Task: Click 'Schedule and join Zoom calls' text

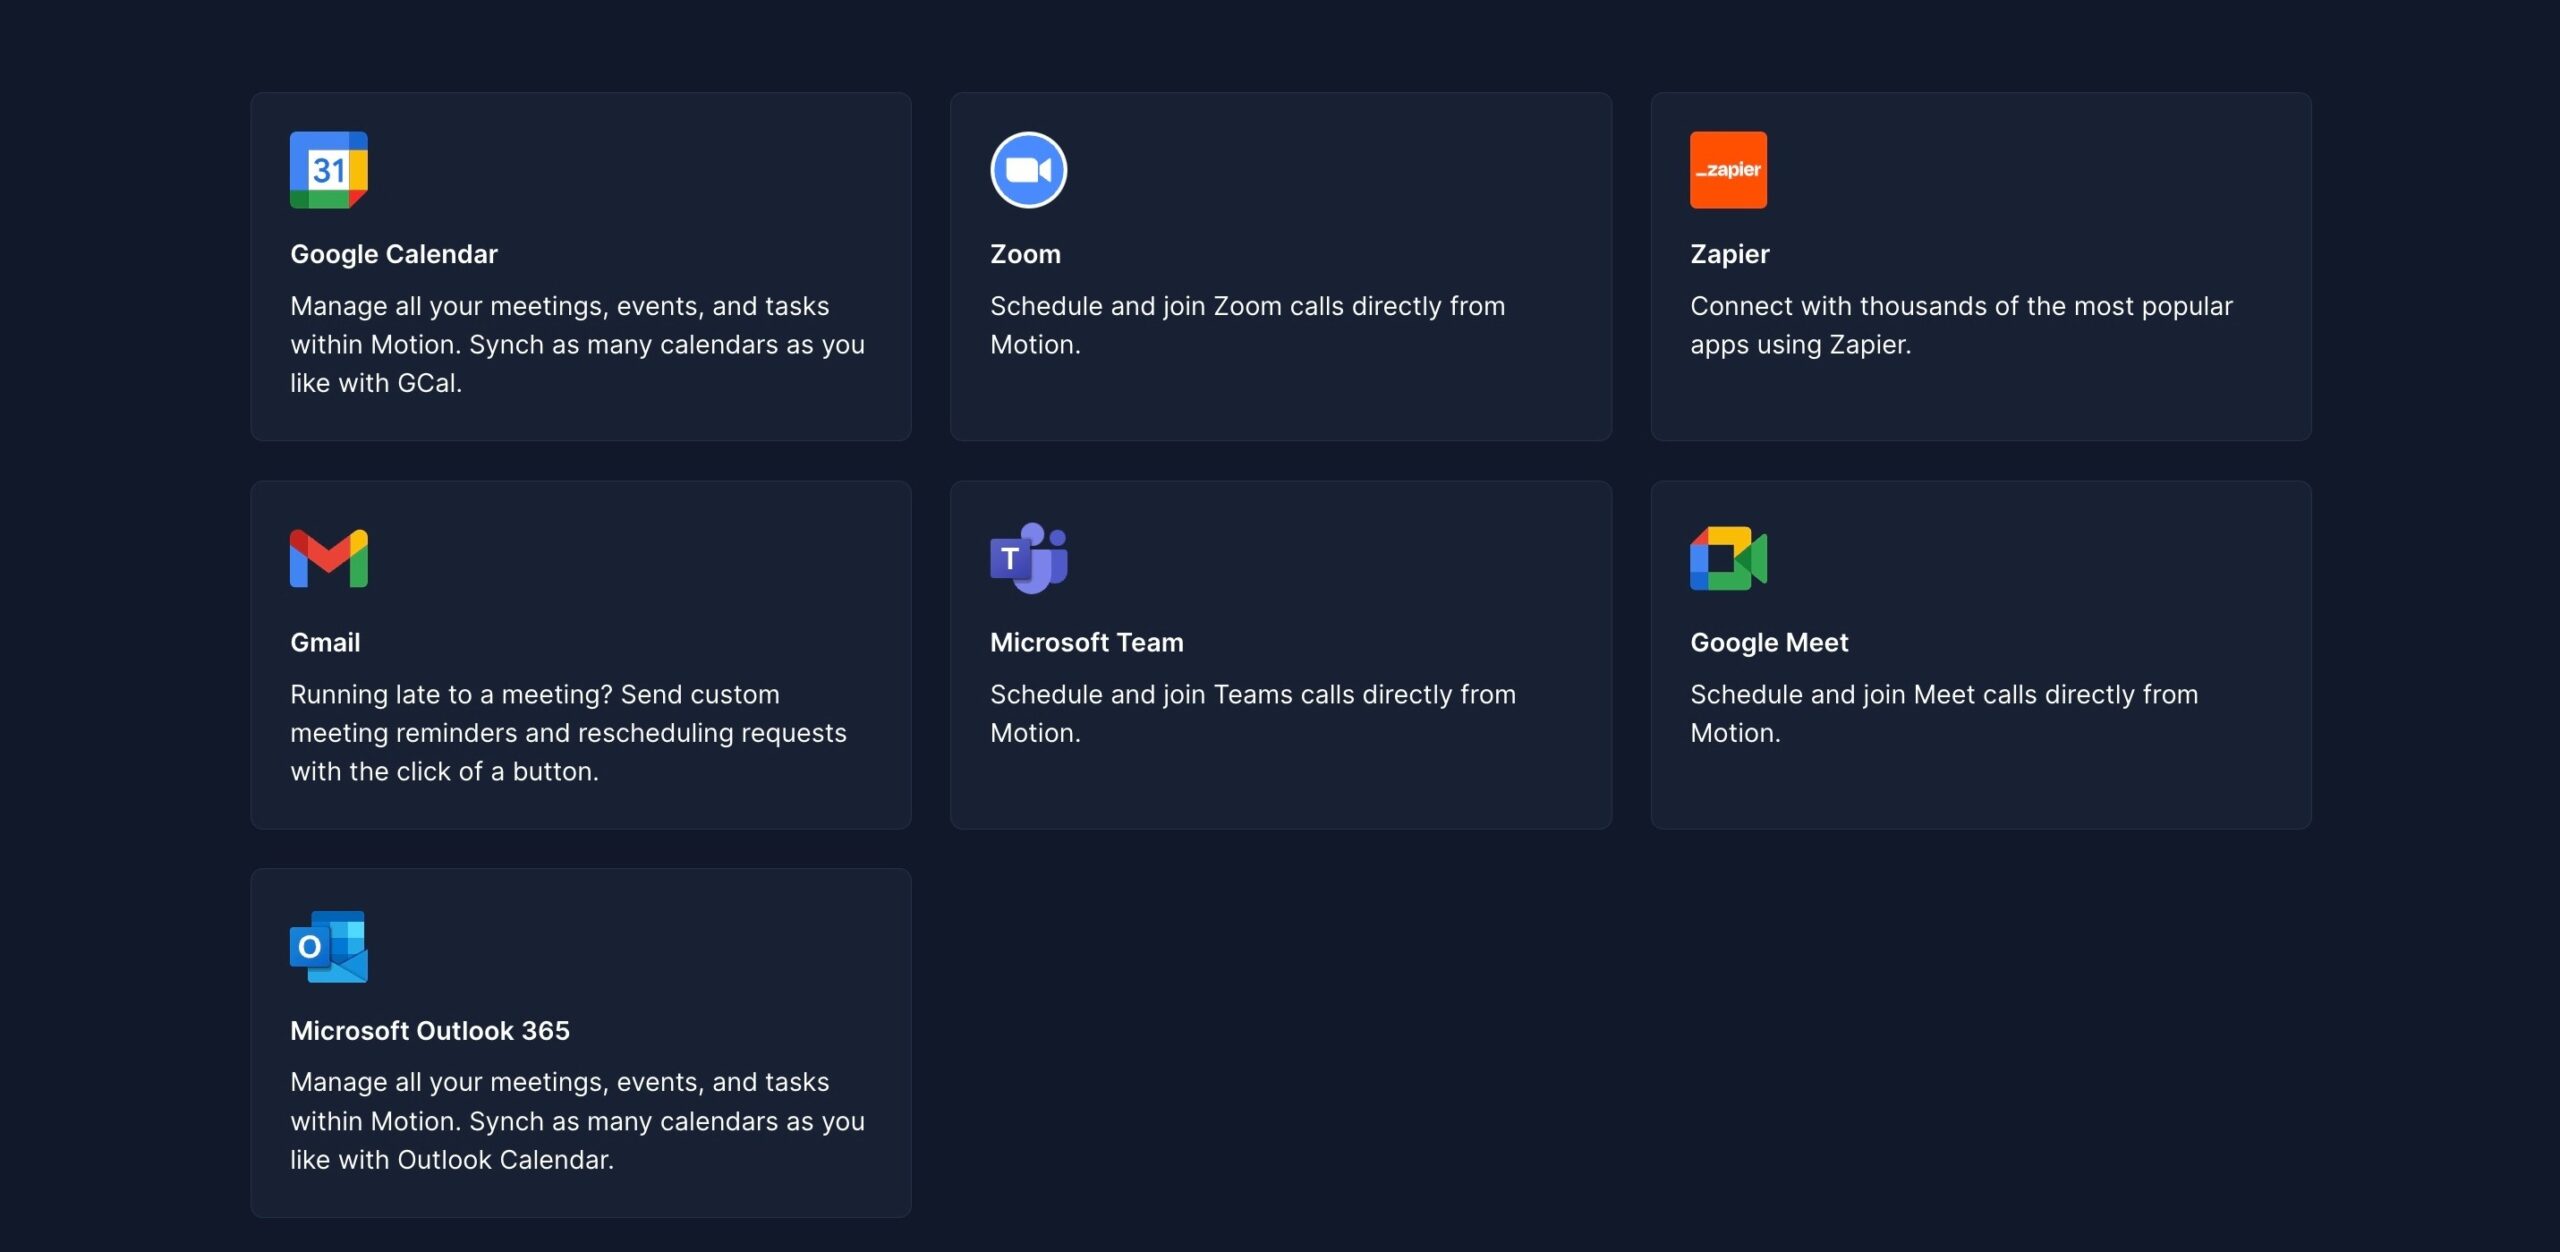Action: click(x=1247, y=325)
